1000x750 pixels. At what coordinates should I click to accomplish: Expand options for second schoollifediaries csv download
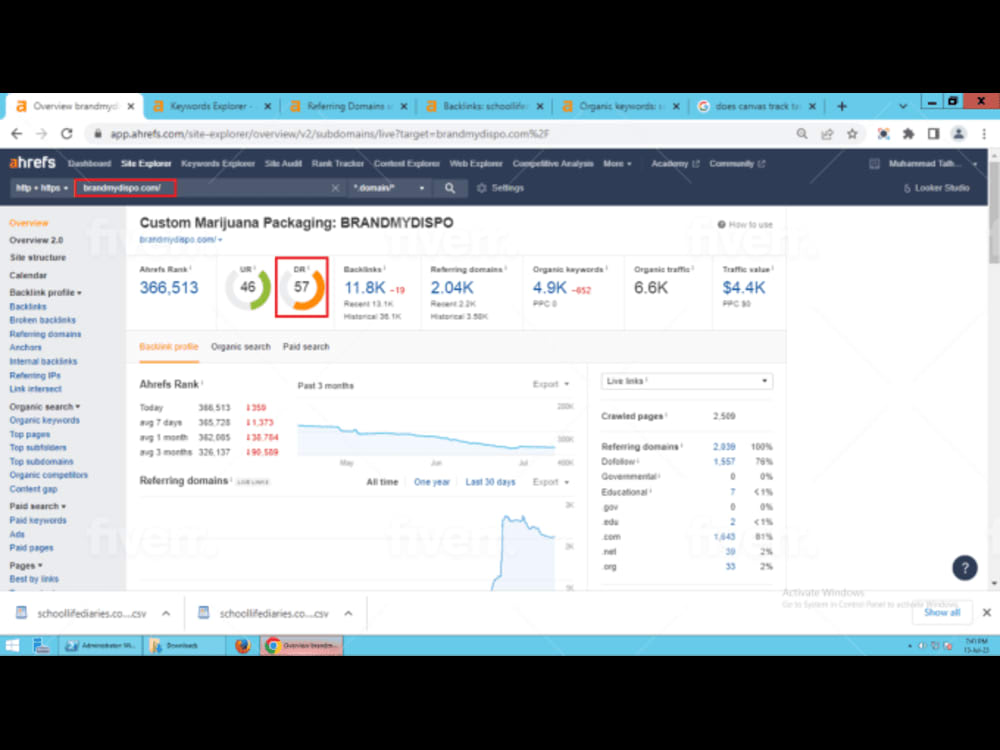[x=348, y=614]
